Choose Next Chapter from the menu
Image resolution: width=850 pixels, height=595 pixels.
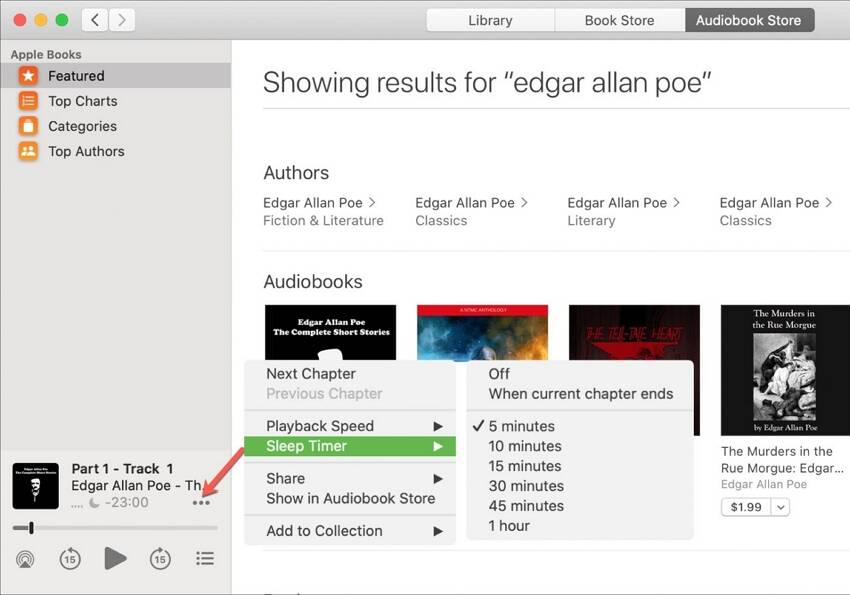coord(350,374)
